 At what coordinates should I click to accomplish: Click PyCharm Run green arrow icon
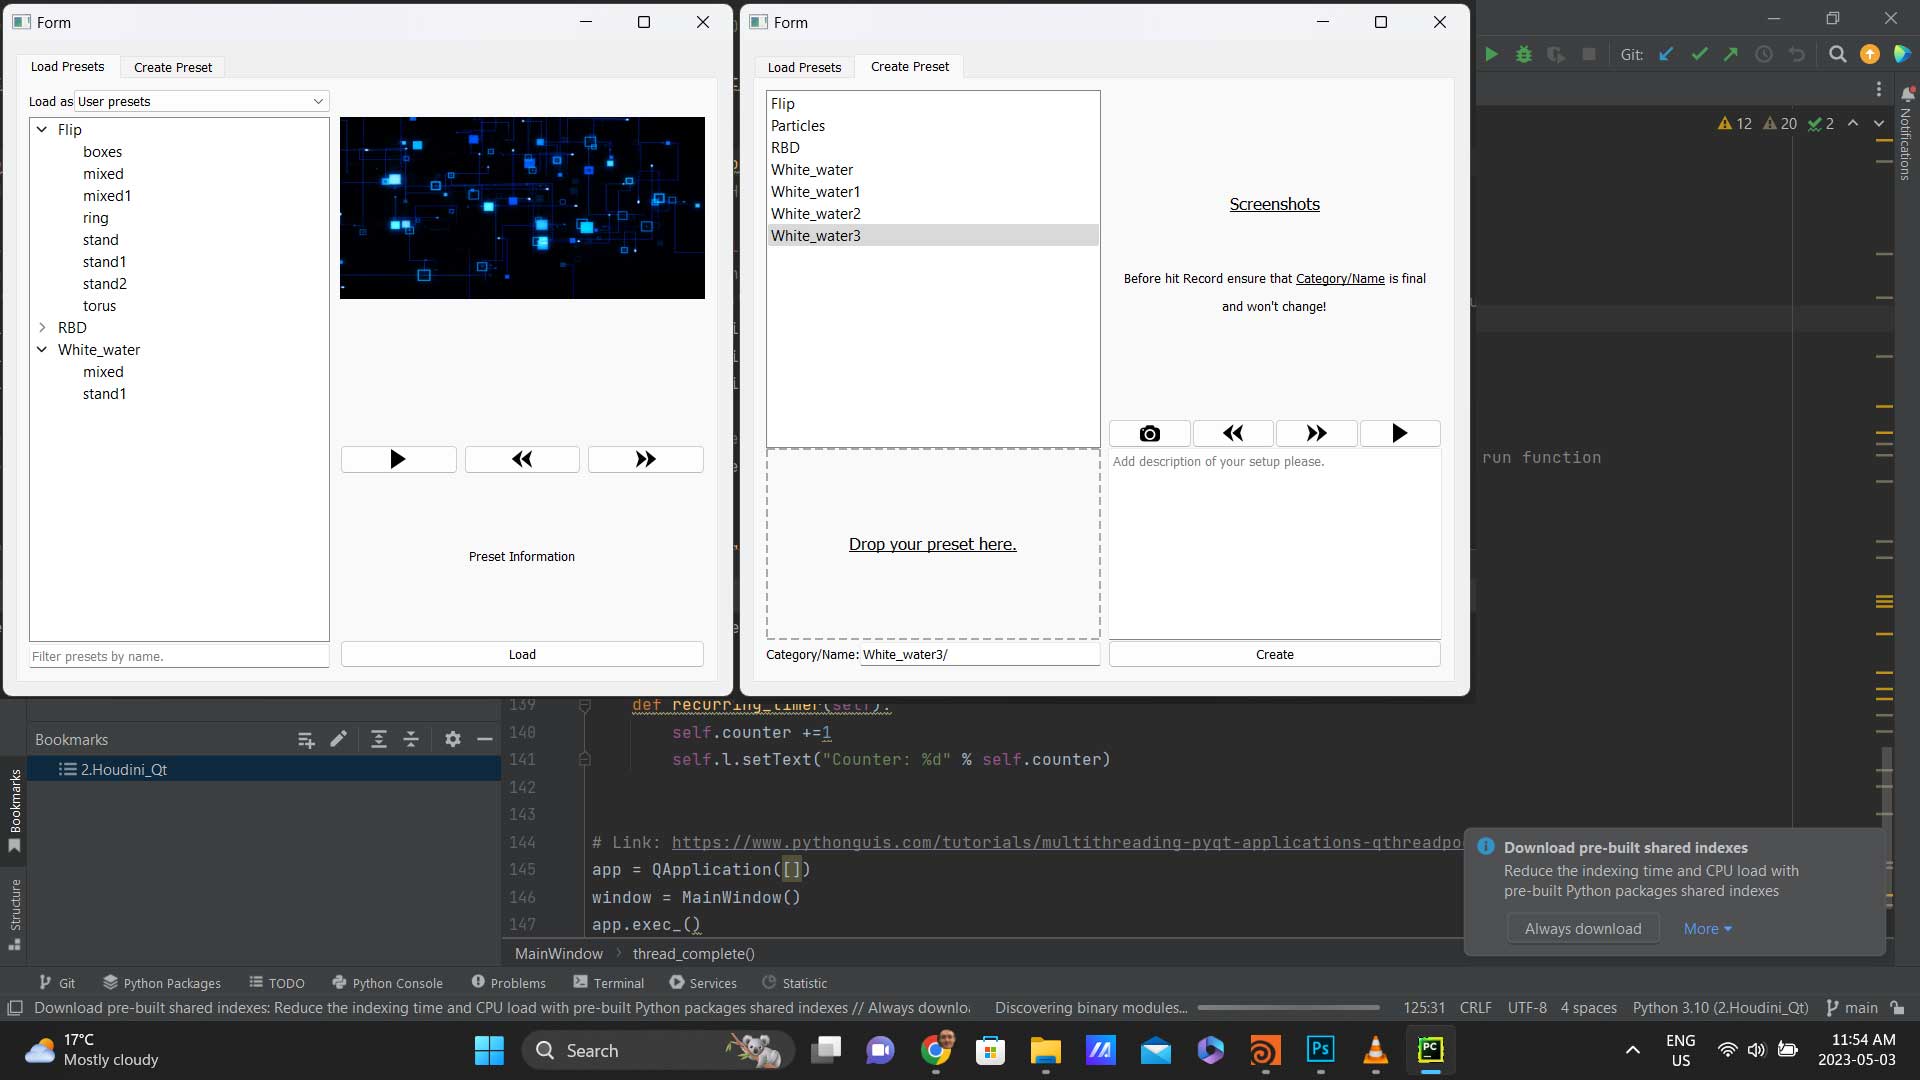(1491, 54)
